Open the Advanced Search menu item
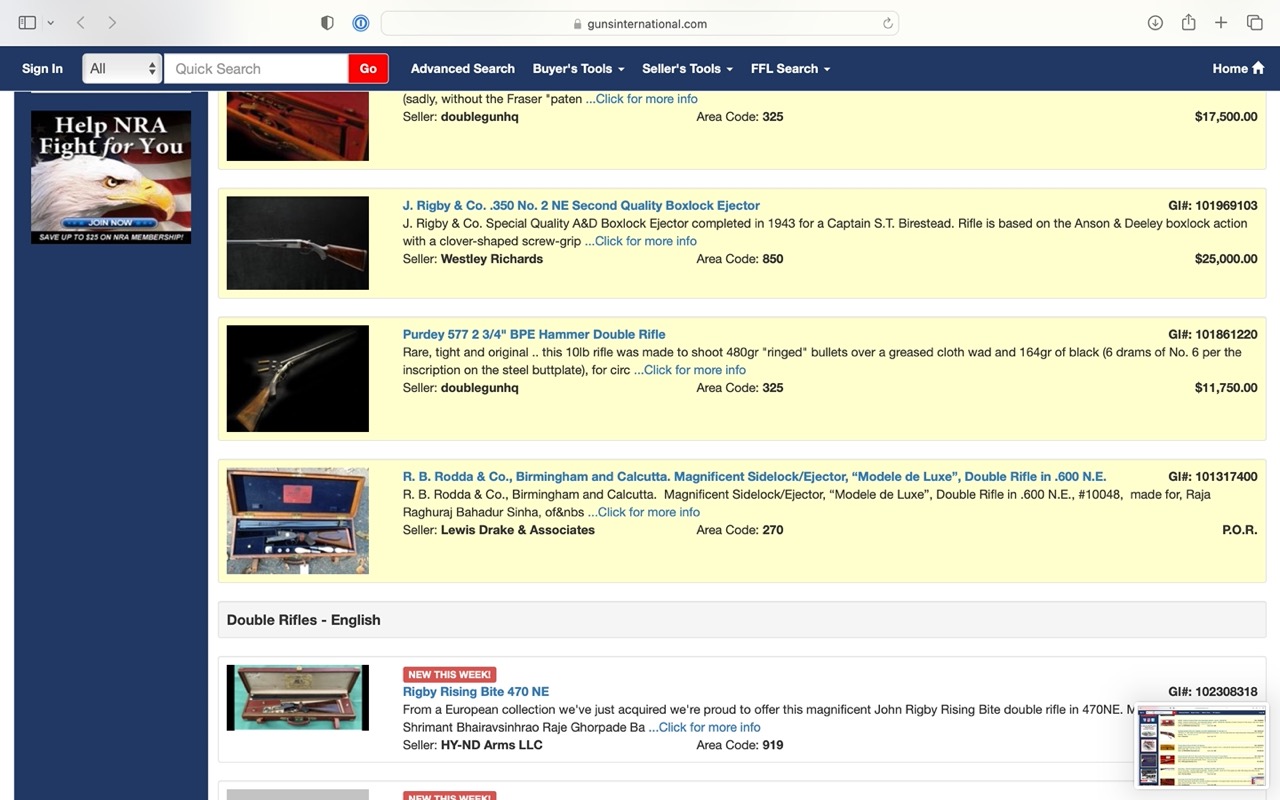Image resolution: width=1280 pixels, height=800 pixels. [462, 68]
